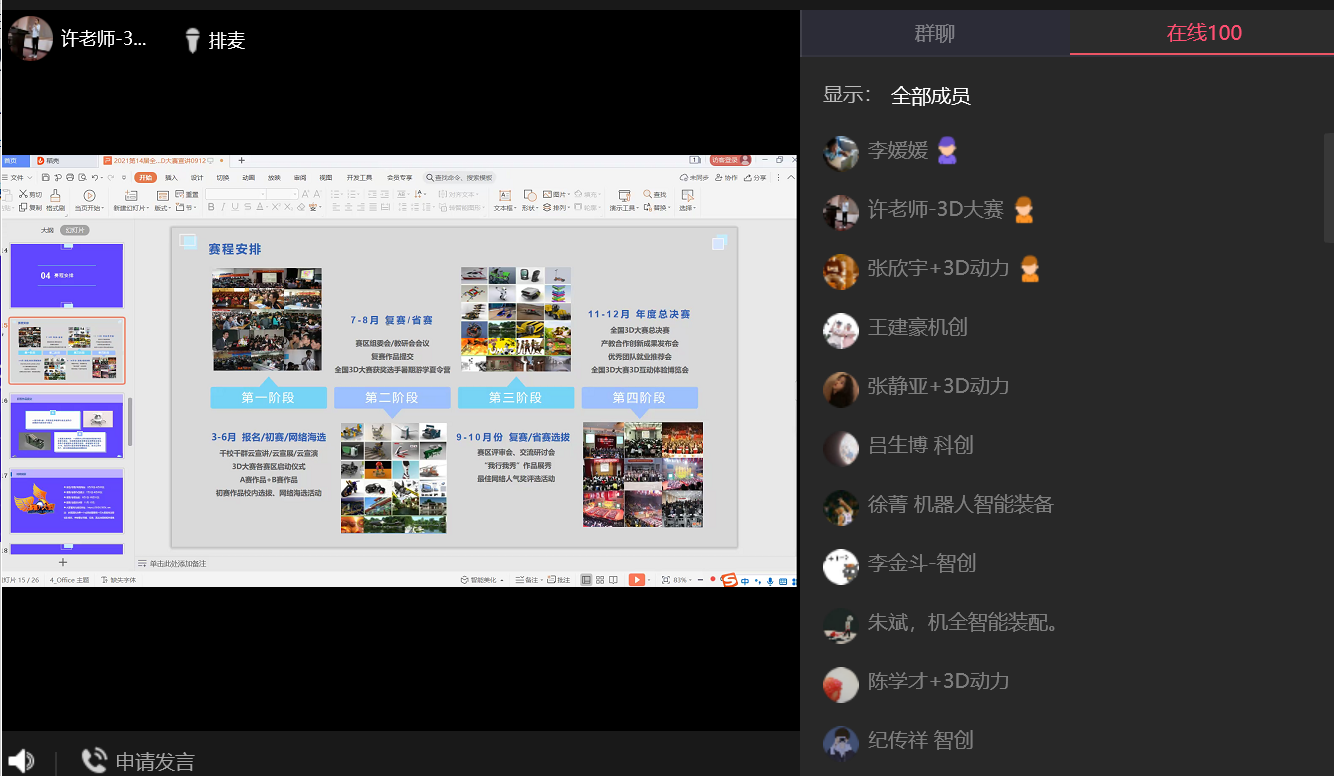Start slideshow with orange play button in status bar
This screenshot has width=1334, height=776.
[x=636, y=580]
